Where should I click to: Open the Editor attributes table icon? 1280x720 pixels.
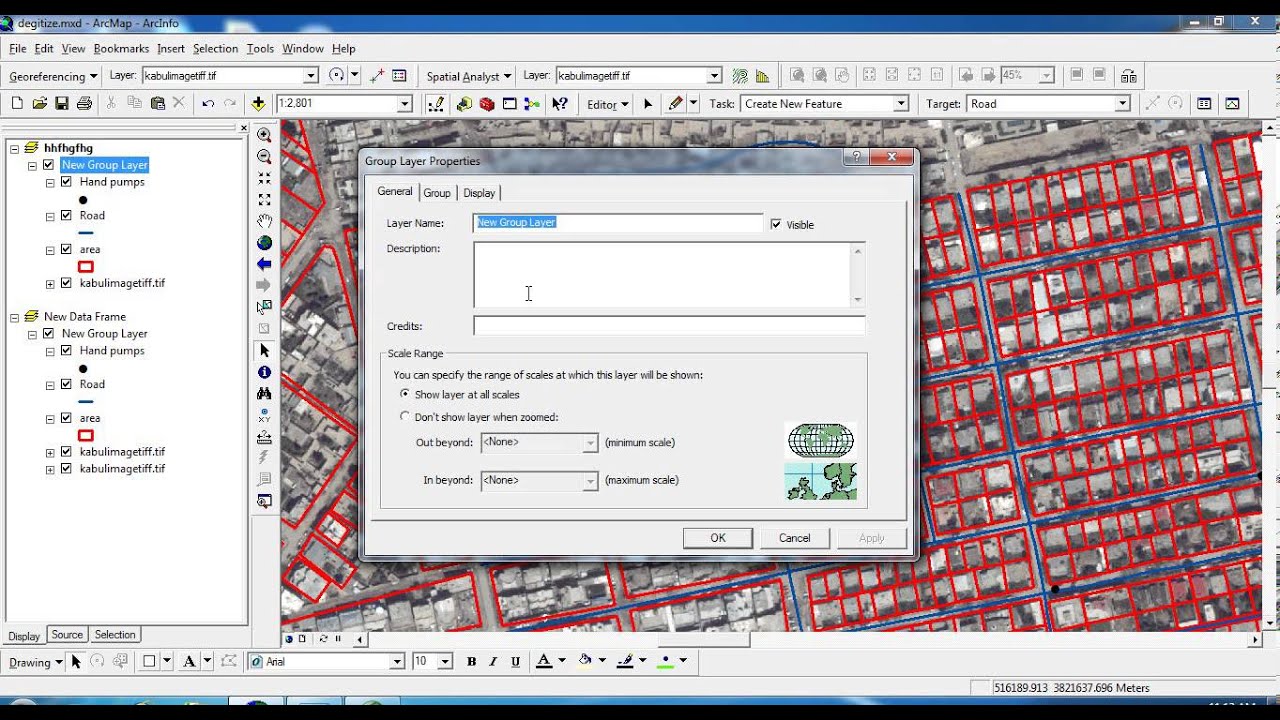tap(1204, 103)
